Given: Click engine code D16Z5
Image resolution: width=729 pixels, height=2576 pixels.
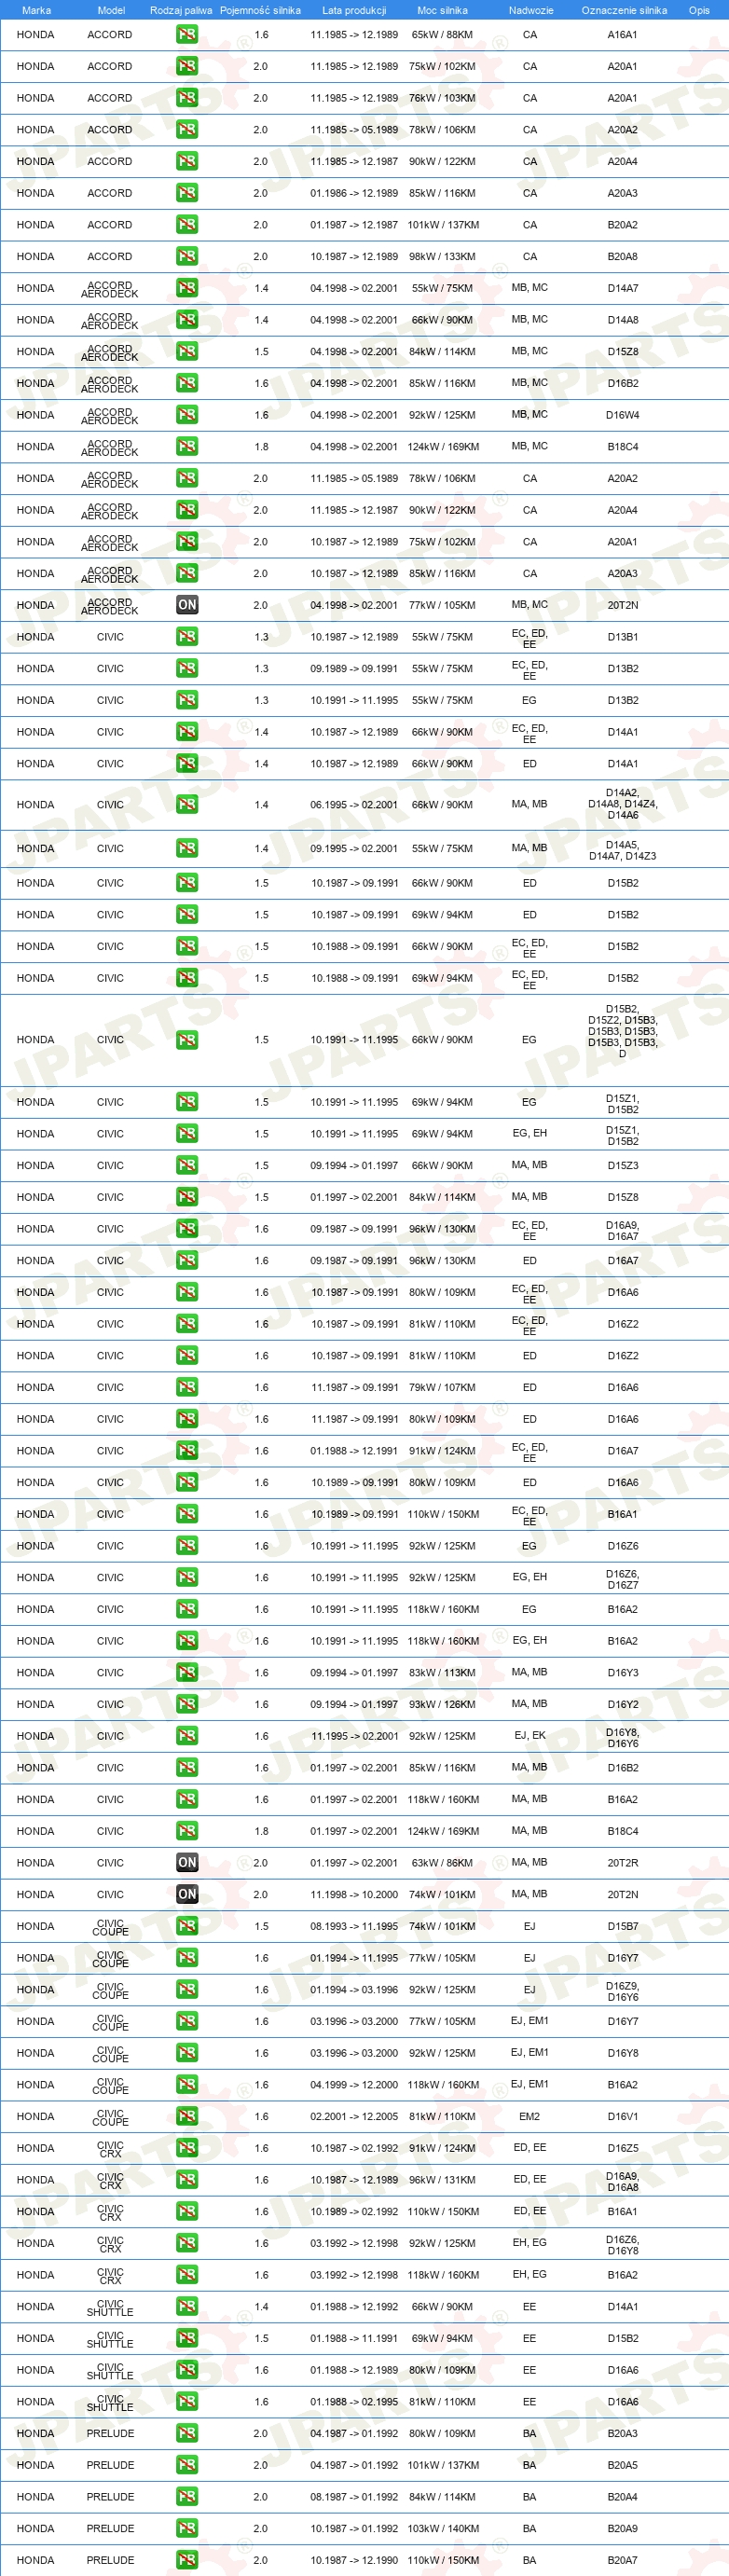Looking at the screenshot, I should 622,2148.
